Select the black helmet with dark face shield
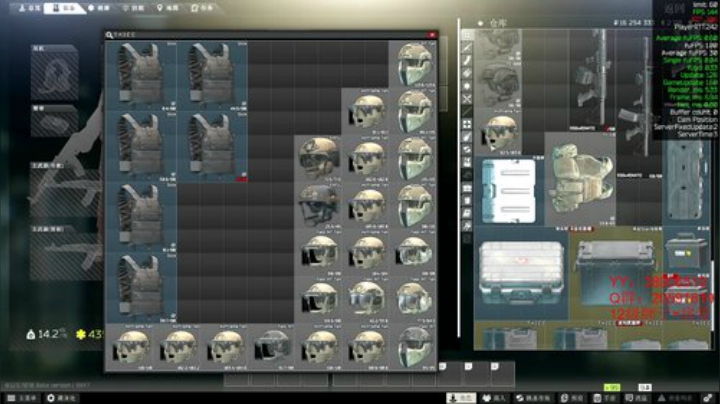 (x=318, y=206)
